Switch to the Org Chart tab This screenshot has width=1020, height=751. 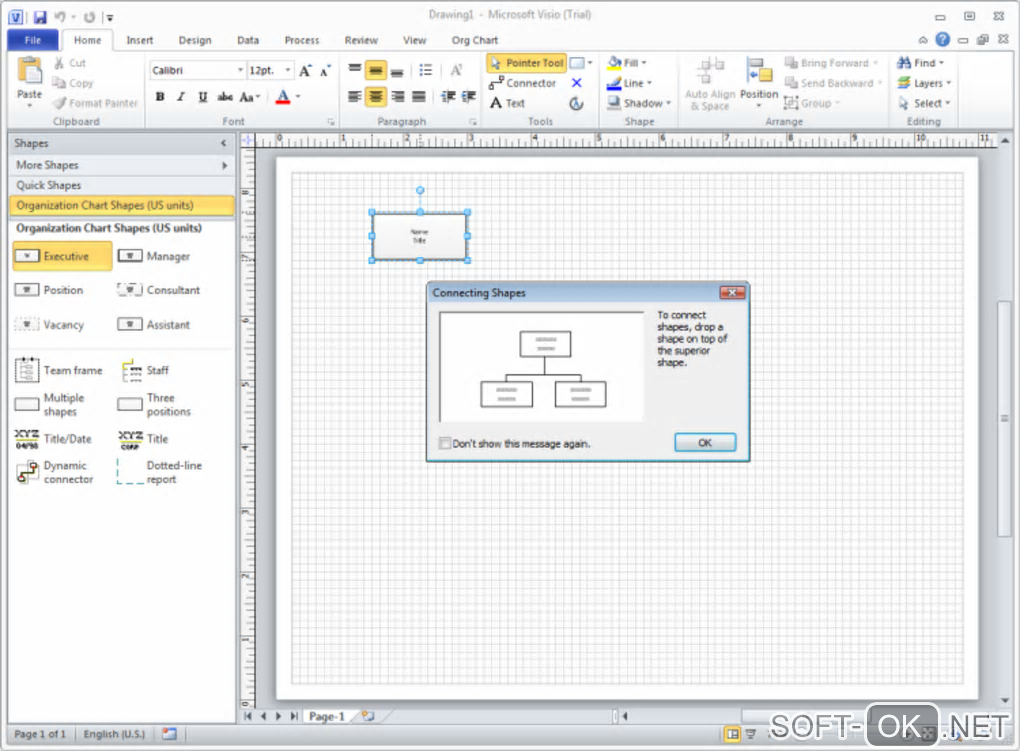pyautogui.click(x=474, y=40)
